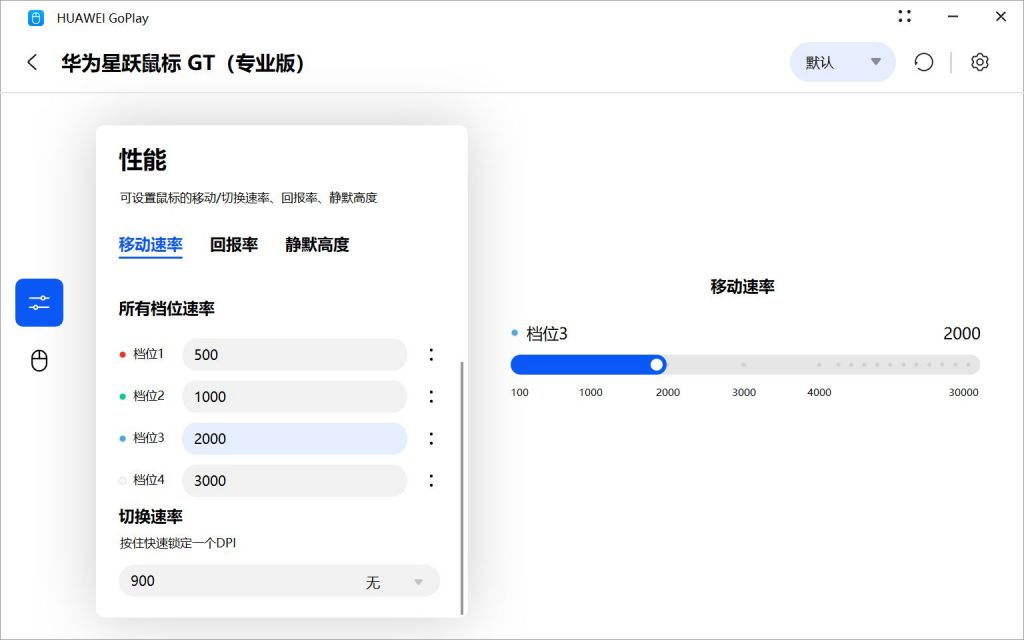
Task: Click the 档位1 speed field showing 500
Action: coord(294,355)
